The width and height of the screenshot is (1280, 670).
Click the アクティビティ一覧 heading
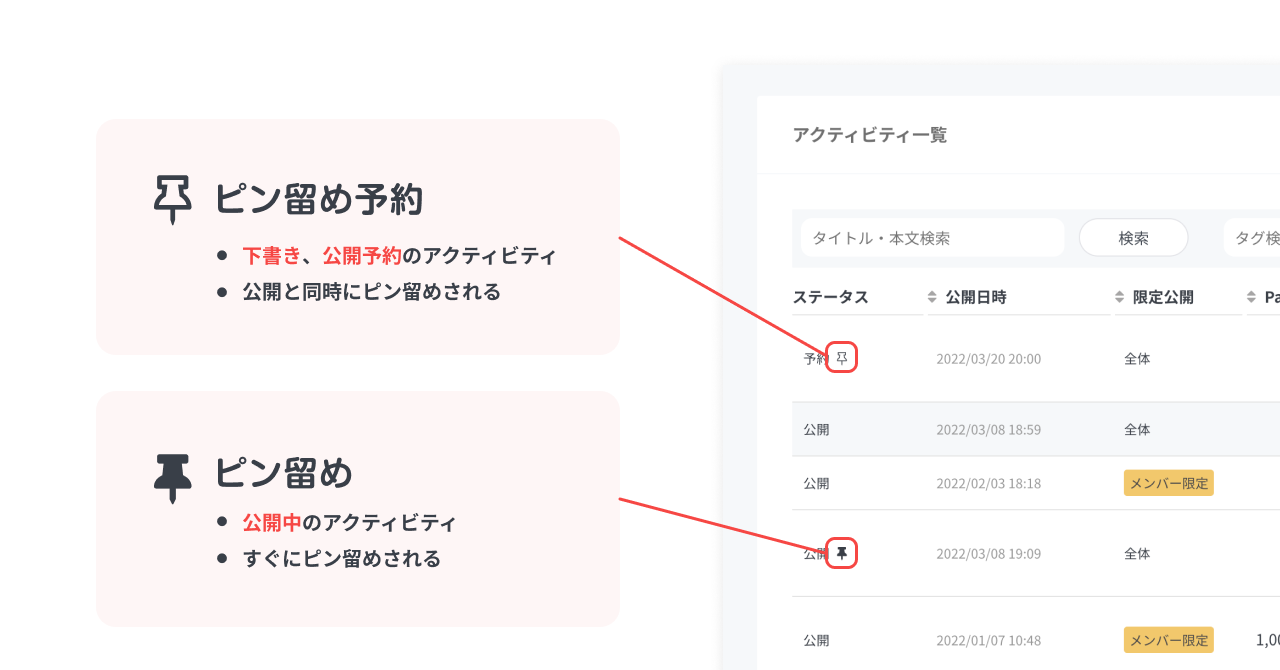pos(869,135)
